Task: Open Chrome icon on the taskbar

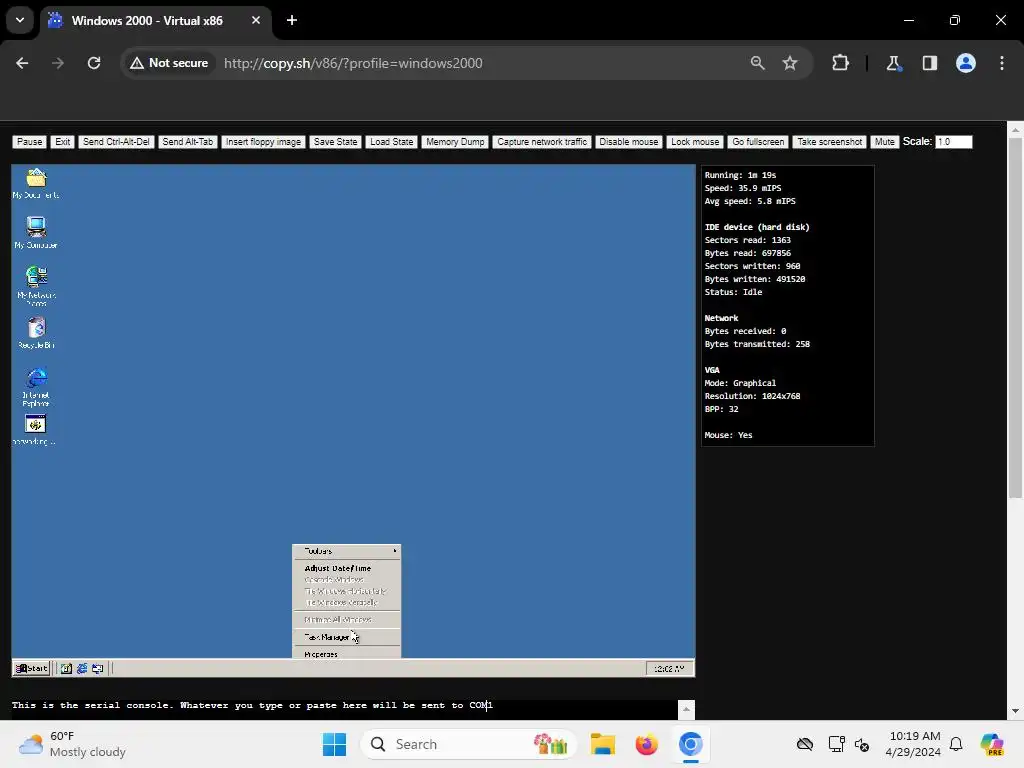Action: (x=690, y=744)
